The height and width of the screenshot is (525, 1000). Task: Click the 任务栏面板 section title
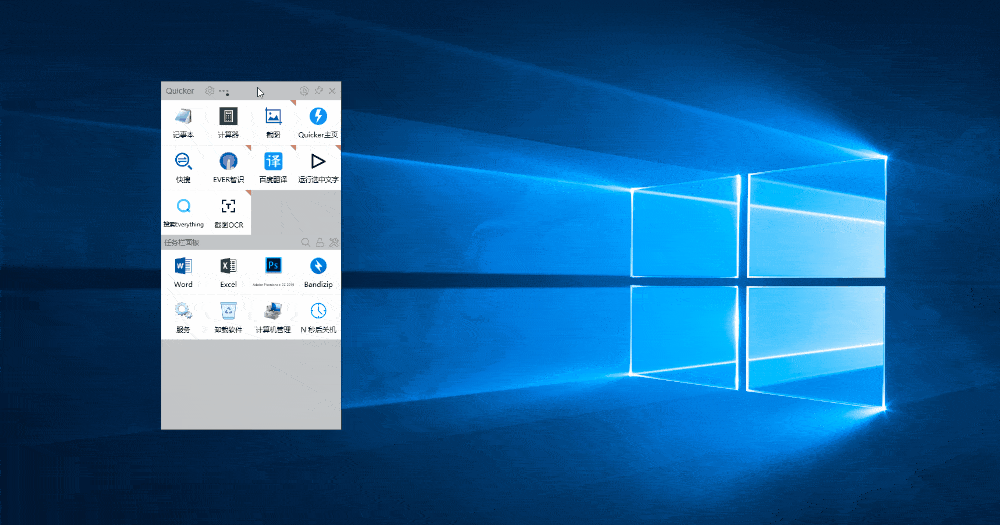click(182, 242)
